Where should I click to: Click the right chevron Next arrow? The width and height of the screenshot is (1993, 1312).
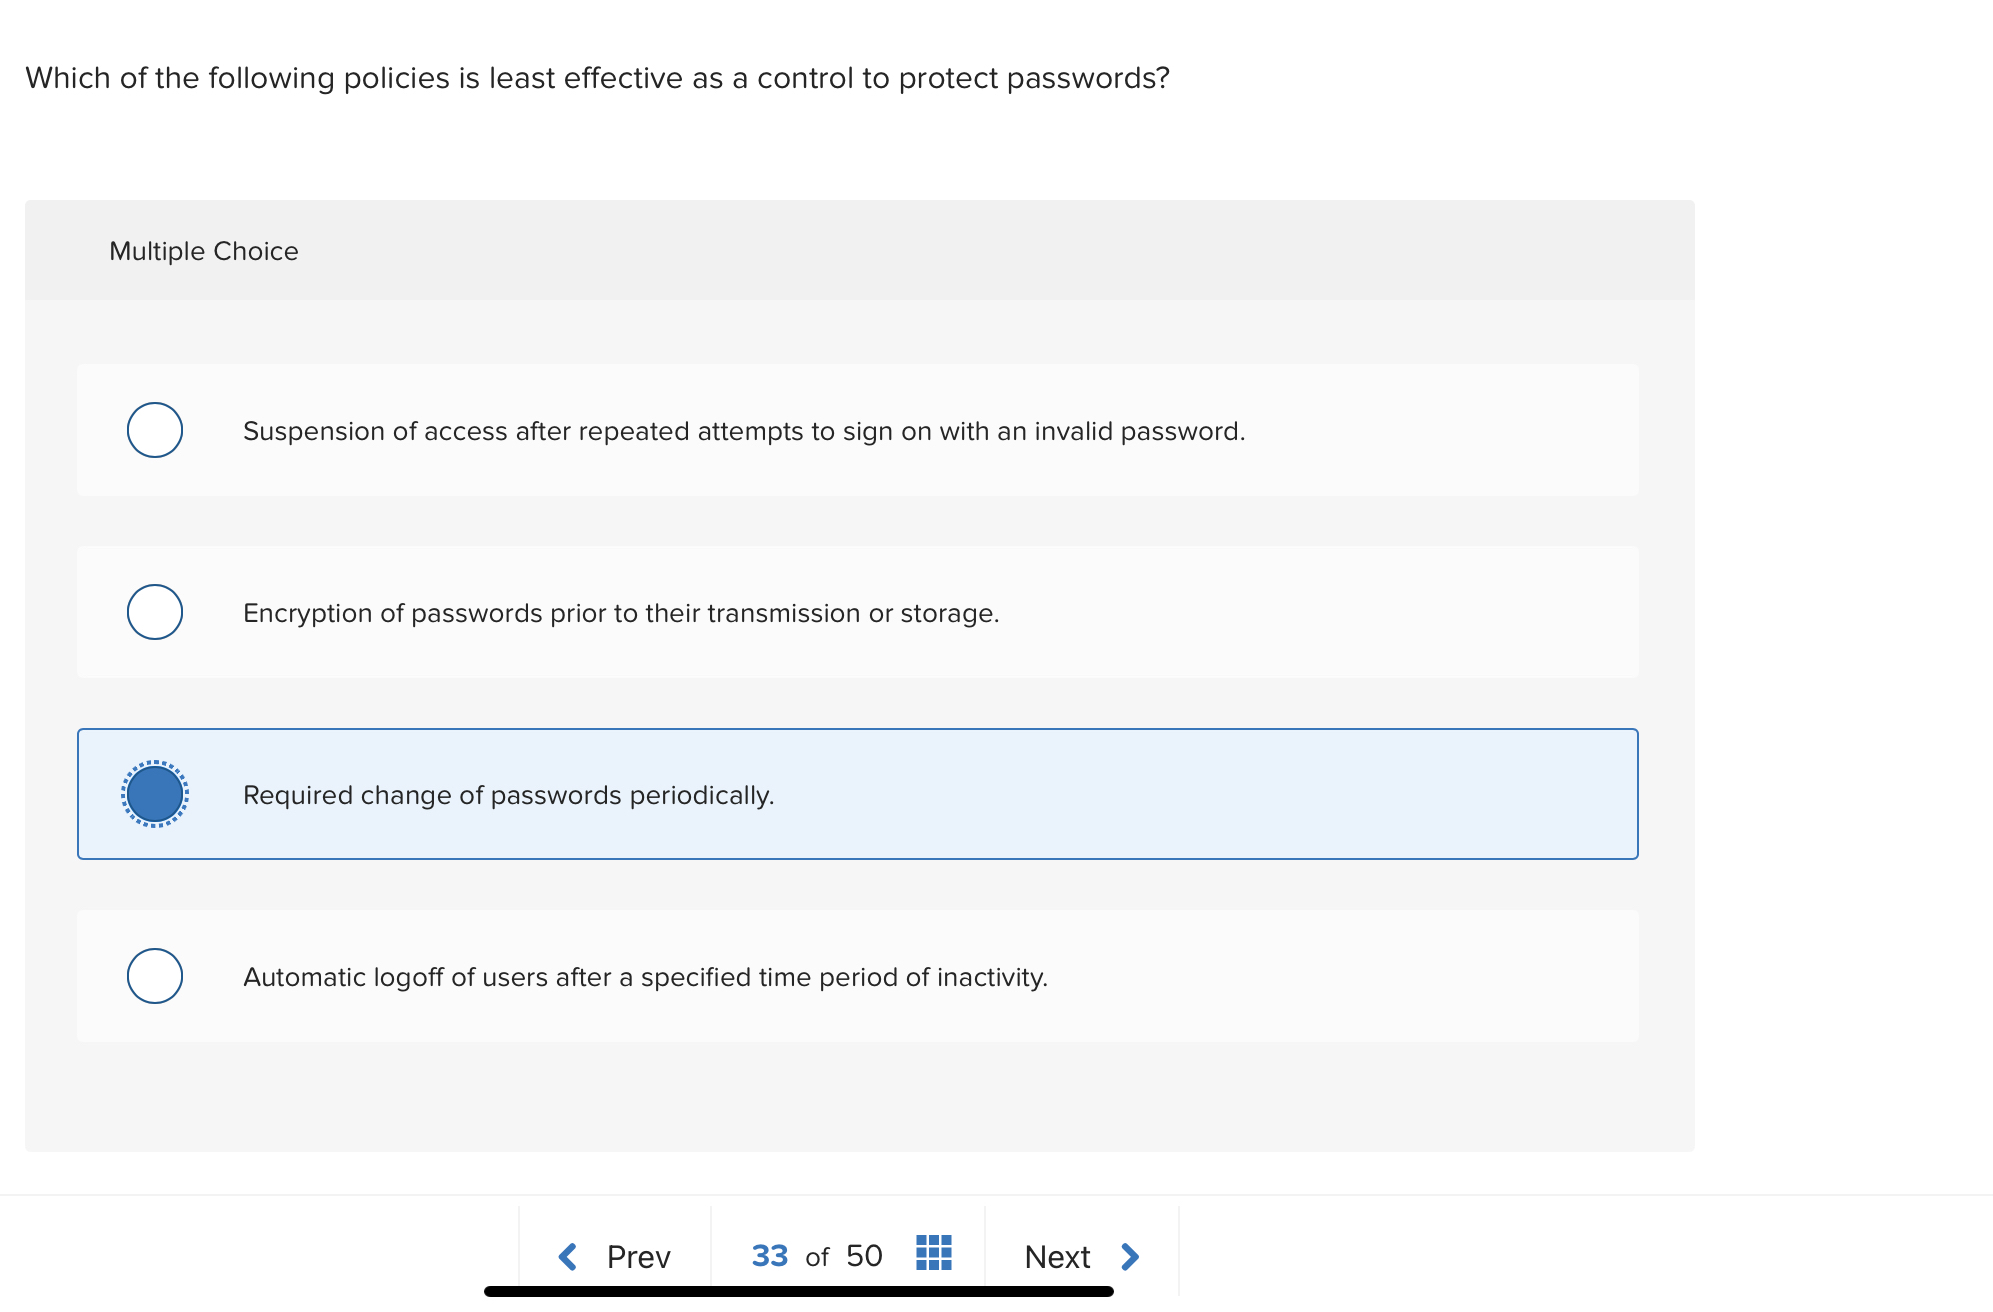tap(1130, 1256)
